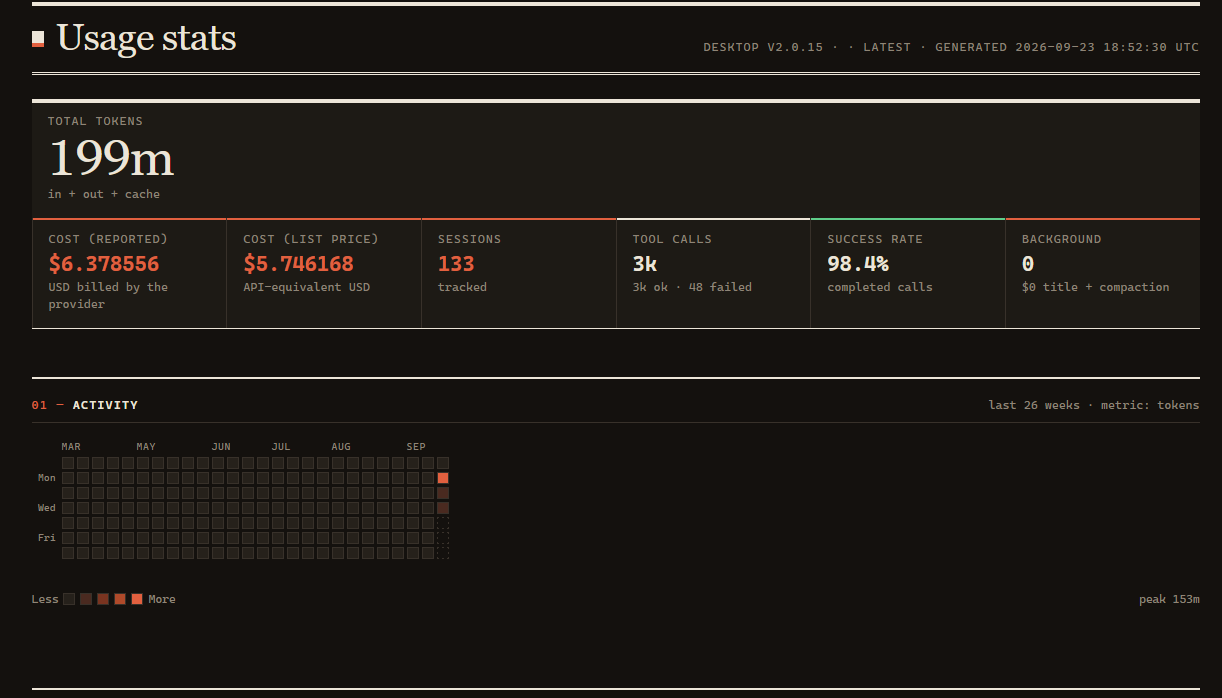Select the $6.378556 reported cost value

click(x=104, y=264)
